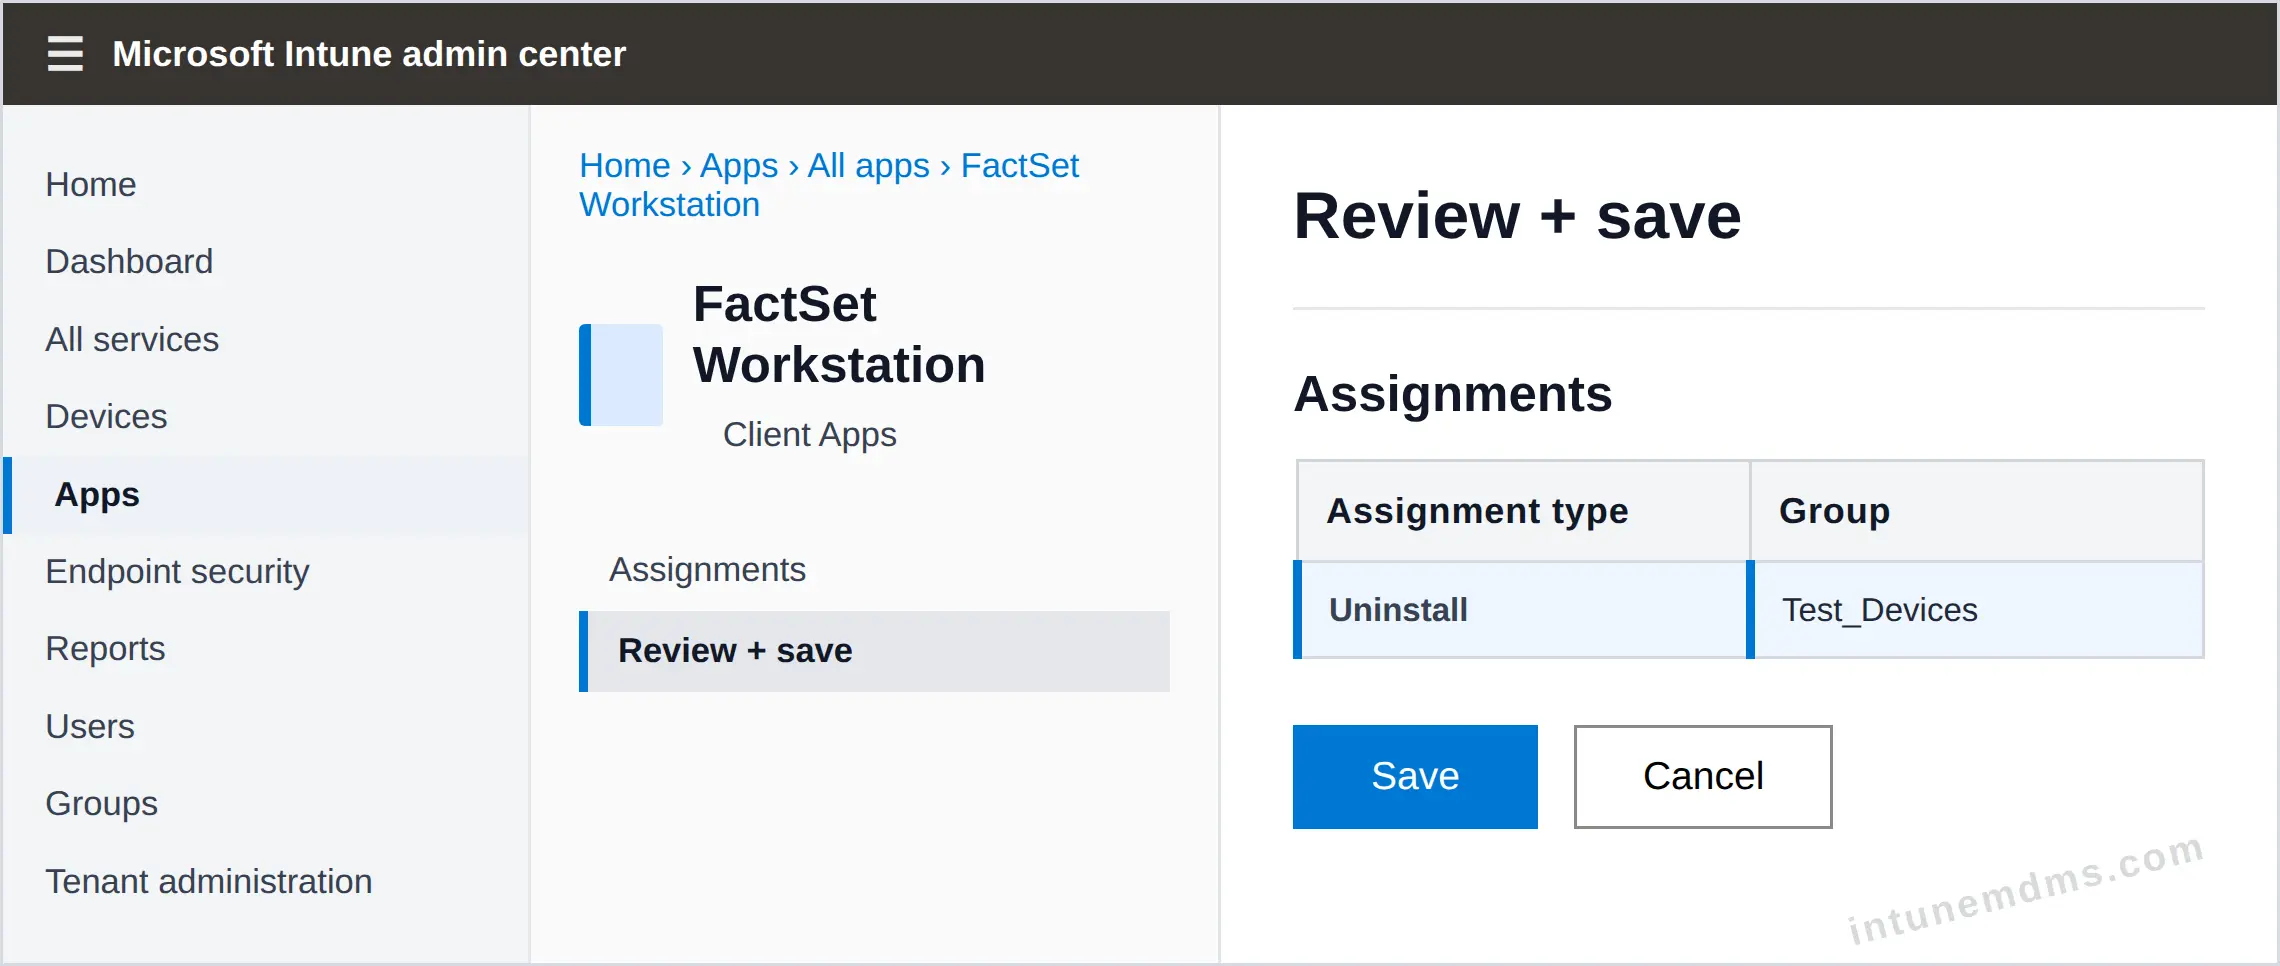Select the Test_Devices group cell
The width and height of the screenshot is (2280, 966).
pyautogui.click(x=1977, y=610)
